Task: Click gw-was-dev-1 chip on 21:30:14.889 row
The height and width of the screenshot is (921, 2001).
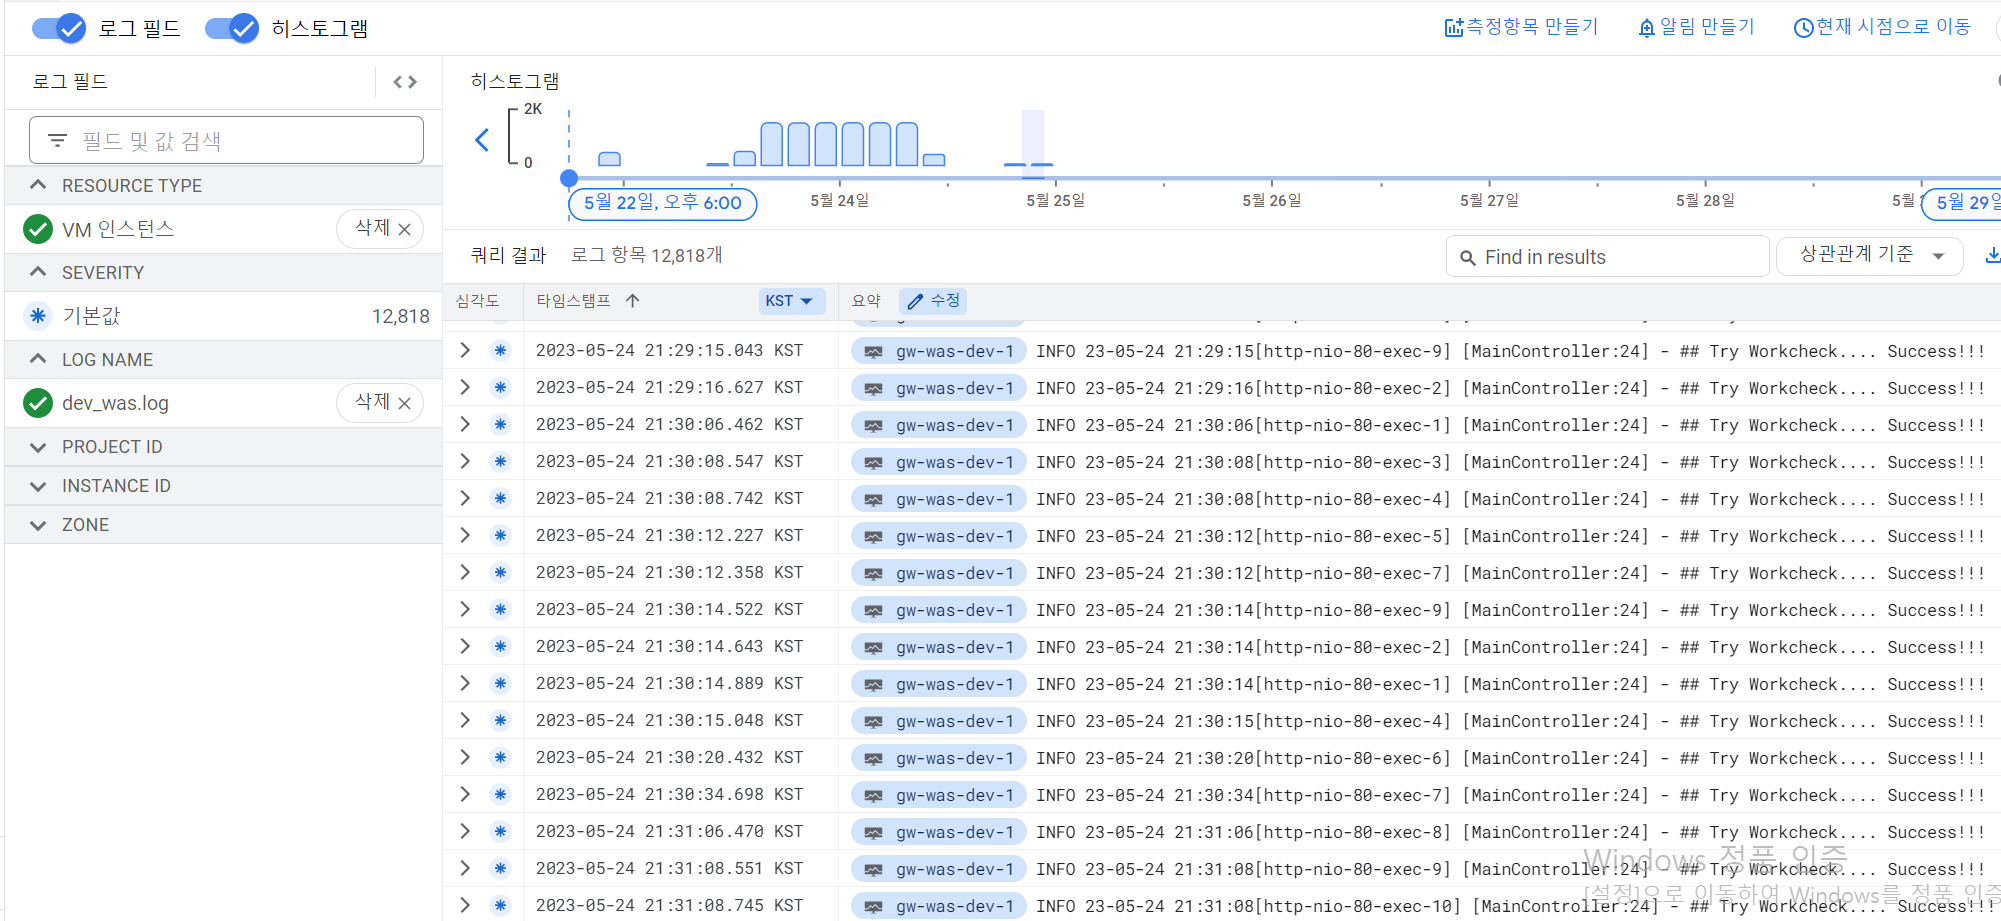Action: coord(938,684)
